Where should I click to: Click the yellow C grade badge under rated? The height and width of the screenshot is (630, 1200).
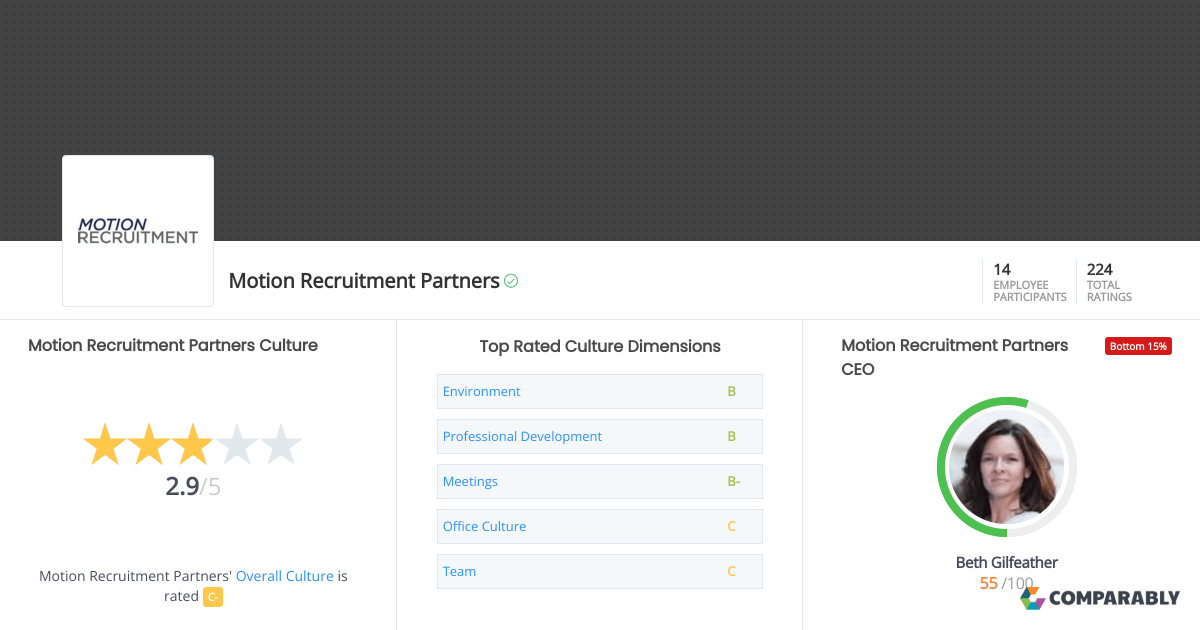tap(211, 596)
